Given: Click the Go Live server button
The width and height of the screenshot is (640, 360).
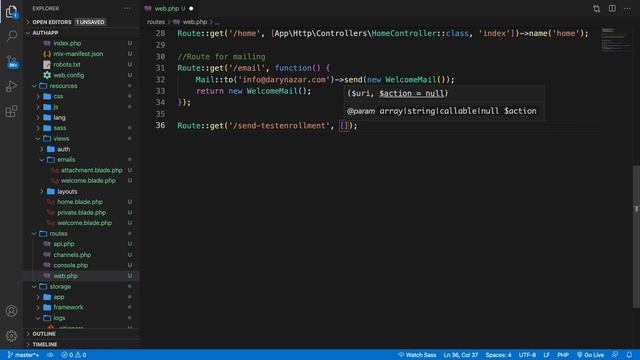Looking at the screenshot, I should 590,355.
